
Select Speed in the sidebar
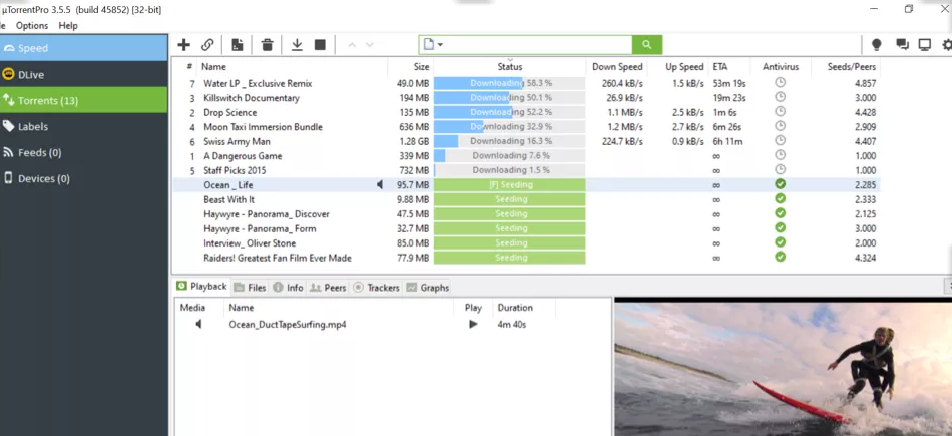pos(84,48)
